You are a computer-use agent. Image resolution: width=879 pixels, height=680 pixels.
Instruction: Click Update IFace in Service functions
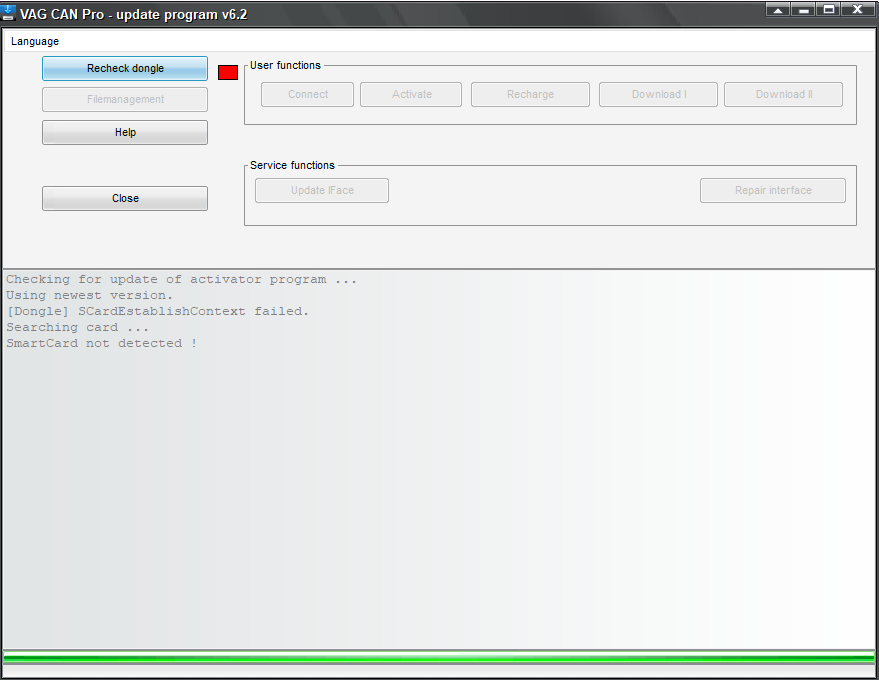click(322, 191)
